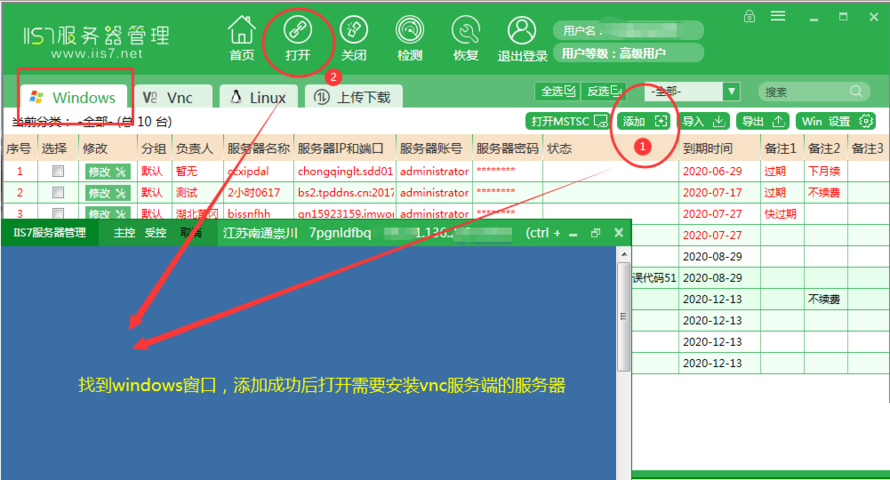Open the -全部- category dropdown
This screenshot has height=480, width=890.
731,91
